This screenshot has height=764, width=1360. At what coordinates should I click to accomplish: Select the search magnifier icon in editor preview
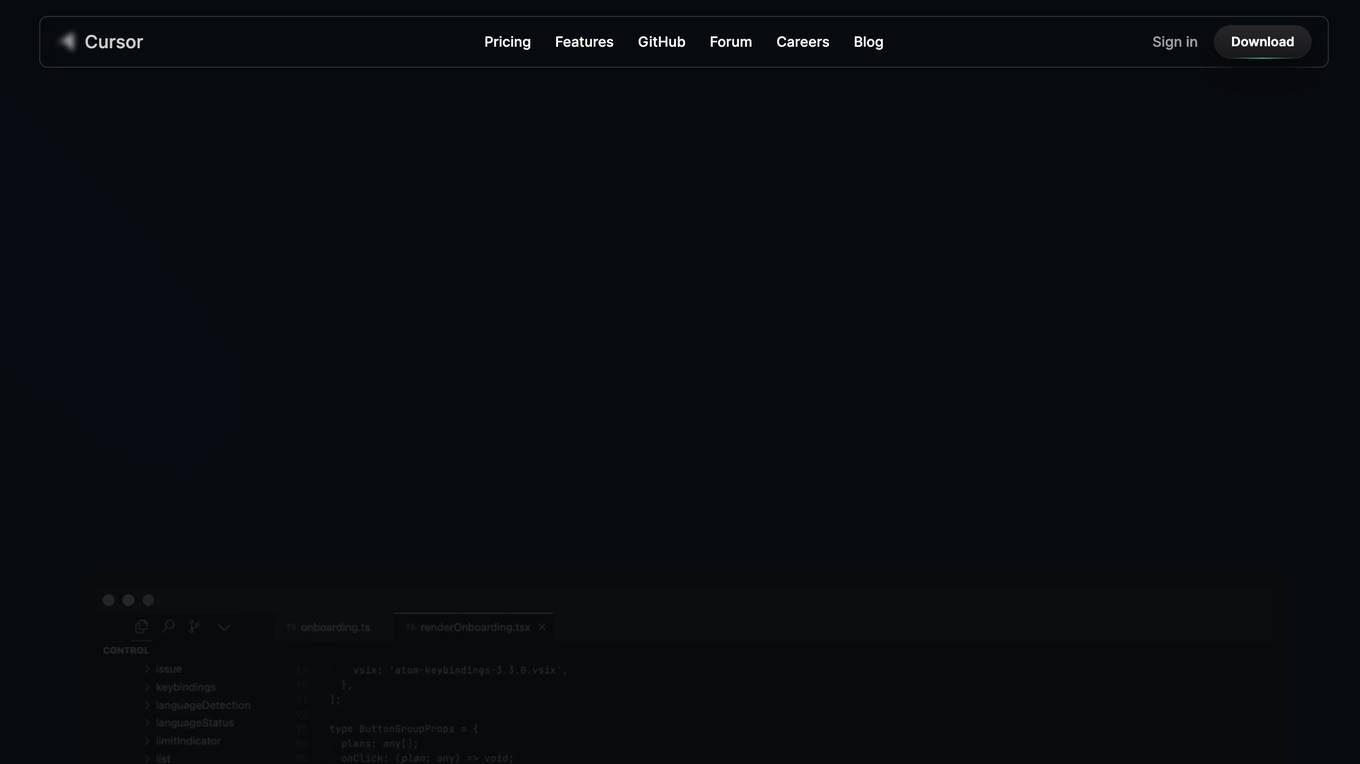(168, 627)
